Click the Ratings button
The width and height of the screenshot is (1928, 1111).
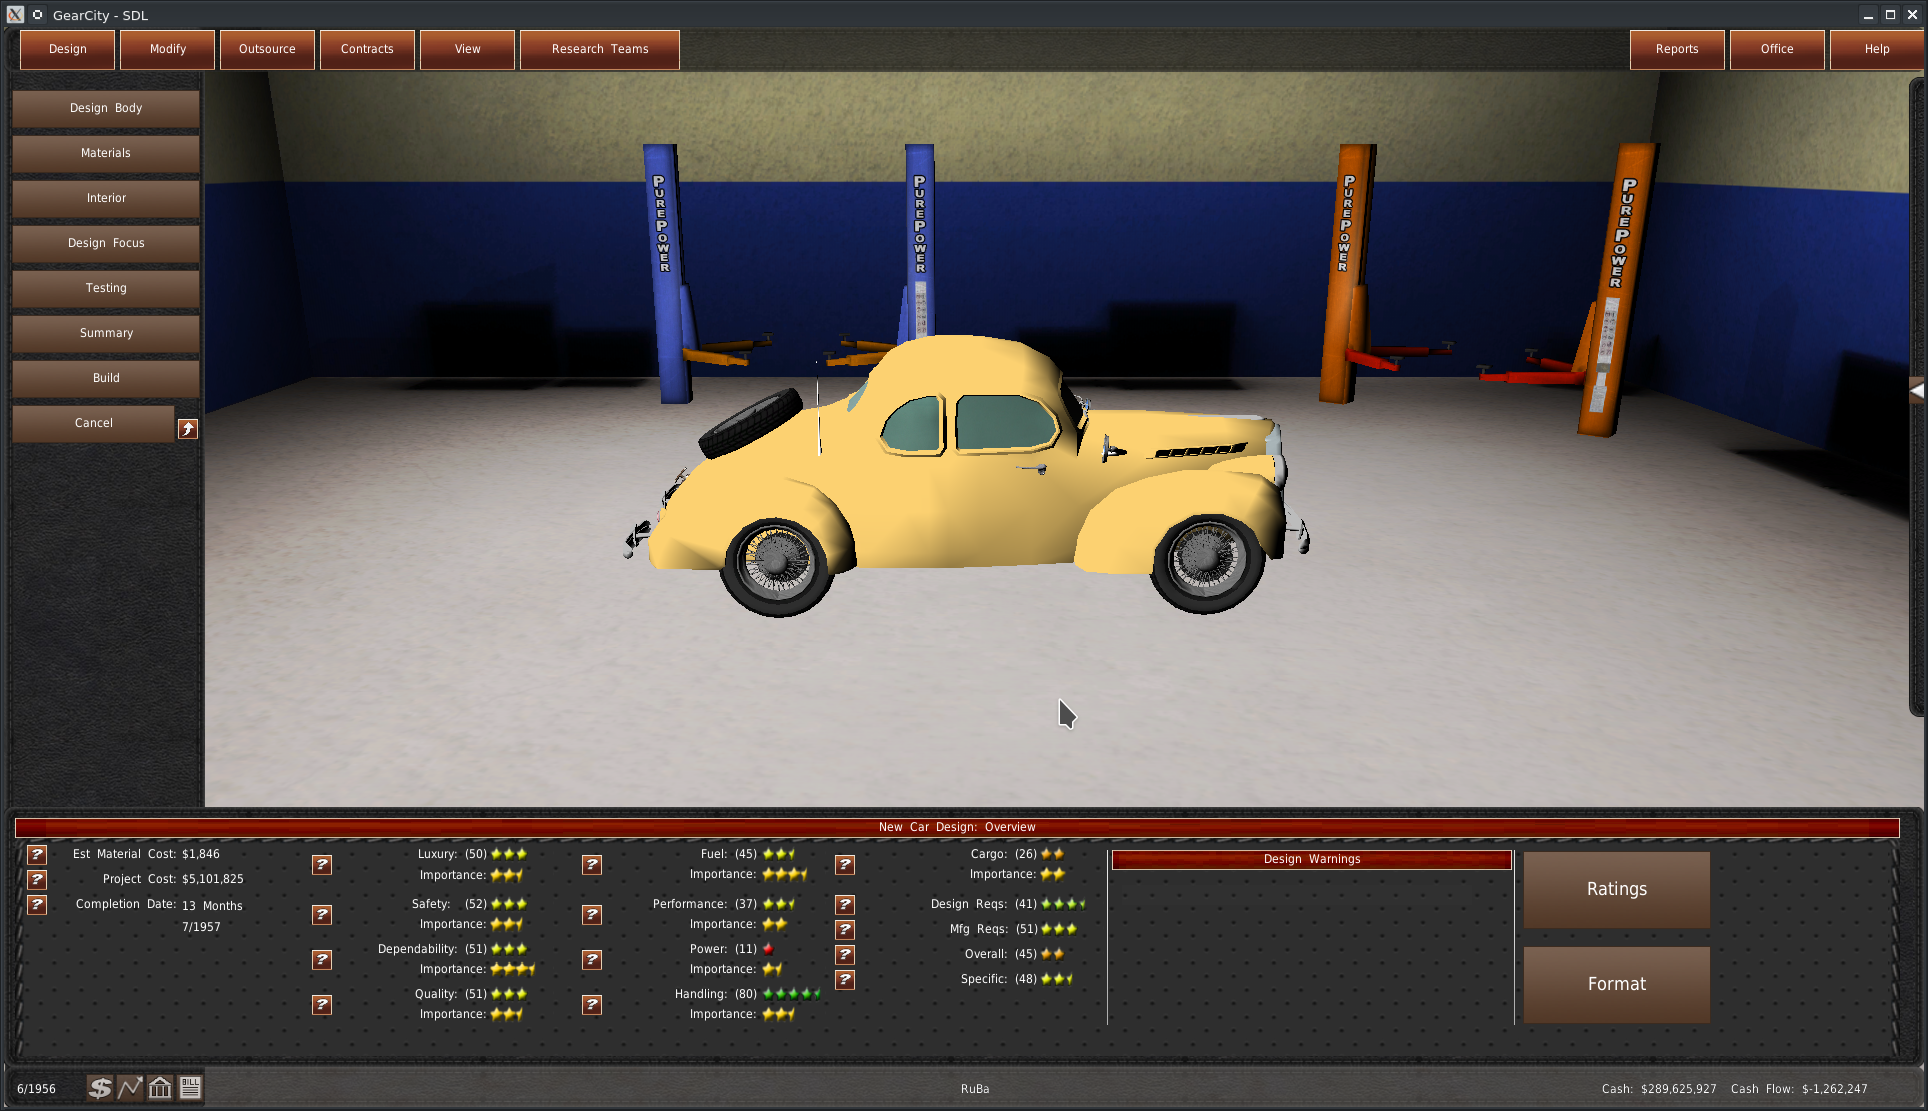(x=1616, y=889)
